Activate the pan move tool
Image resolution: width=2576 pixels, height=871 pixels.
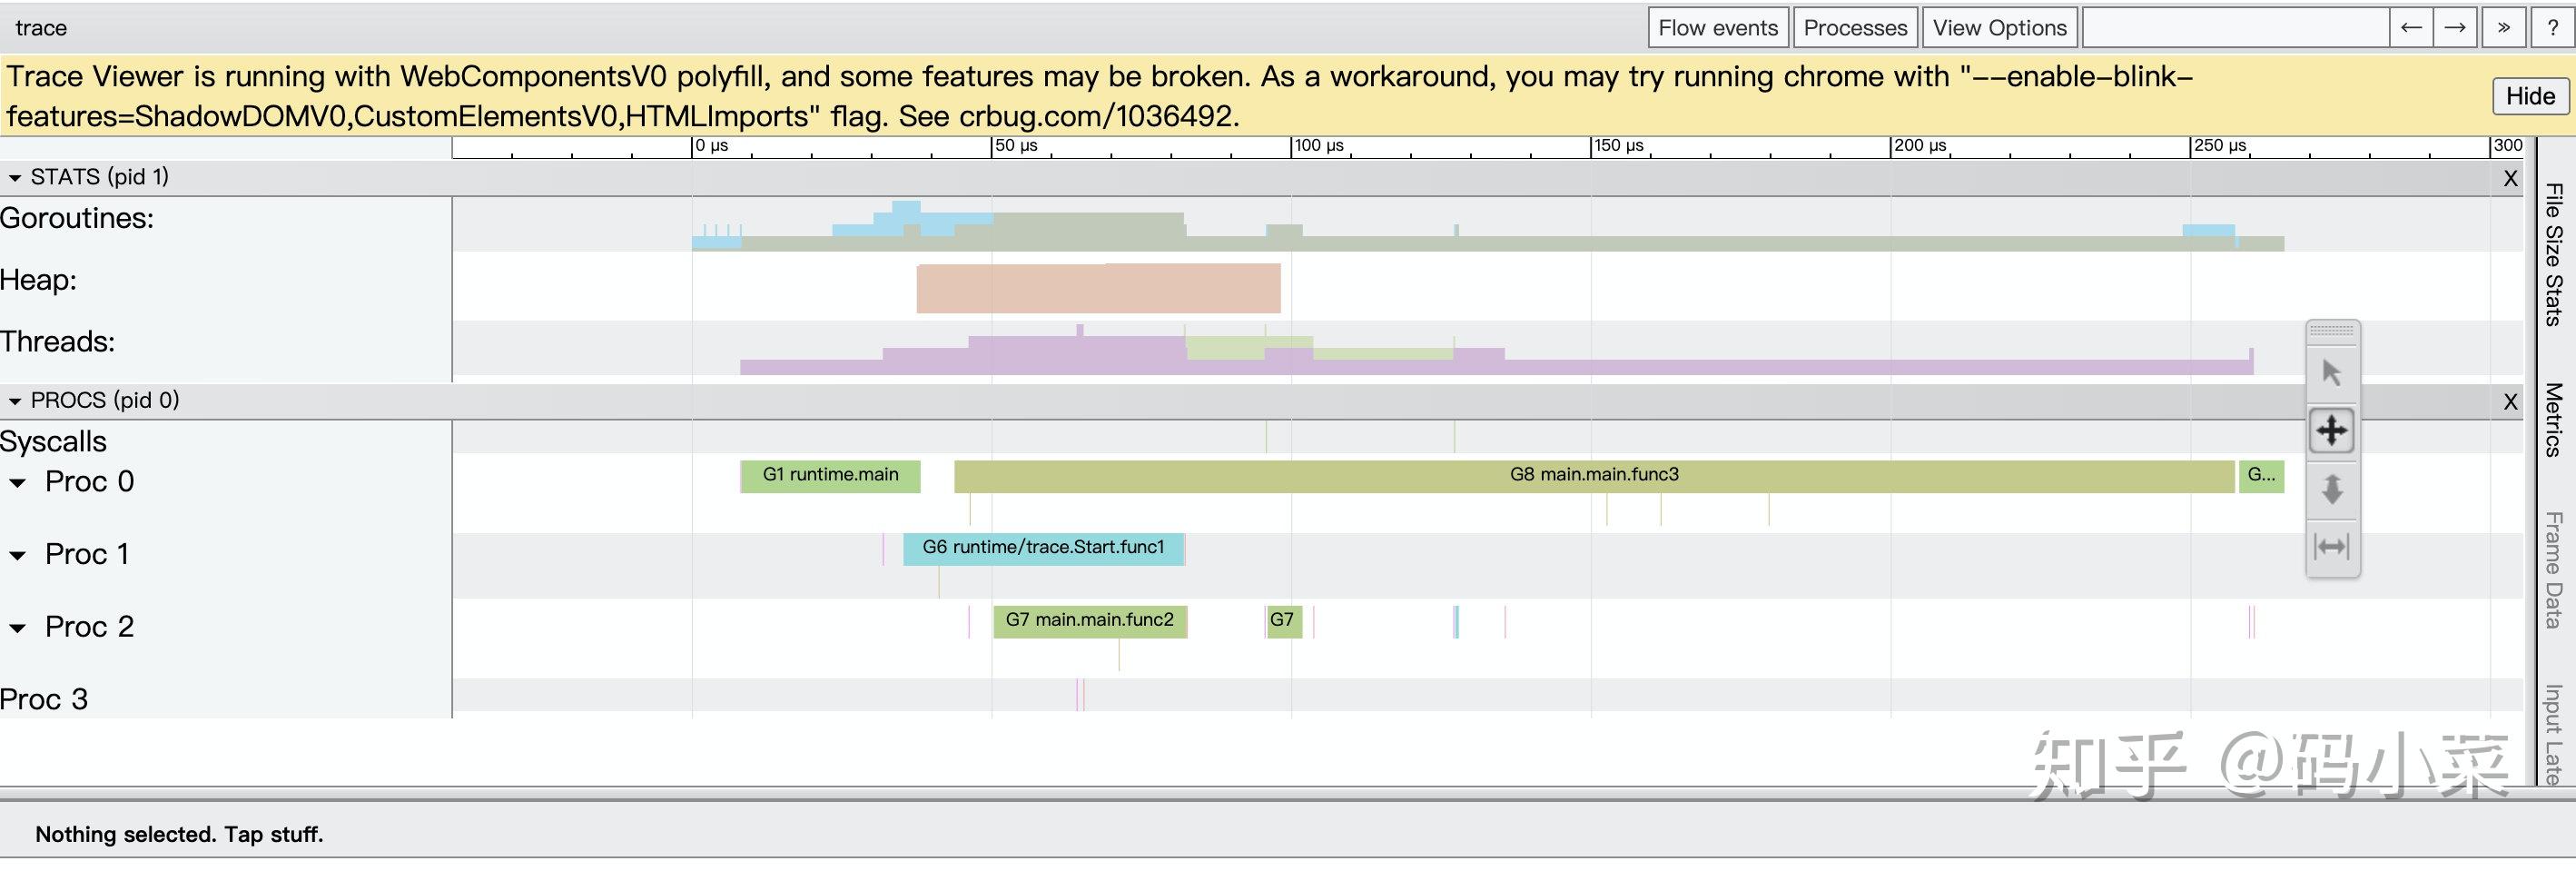coord(2331,431)
